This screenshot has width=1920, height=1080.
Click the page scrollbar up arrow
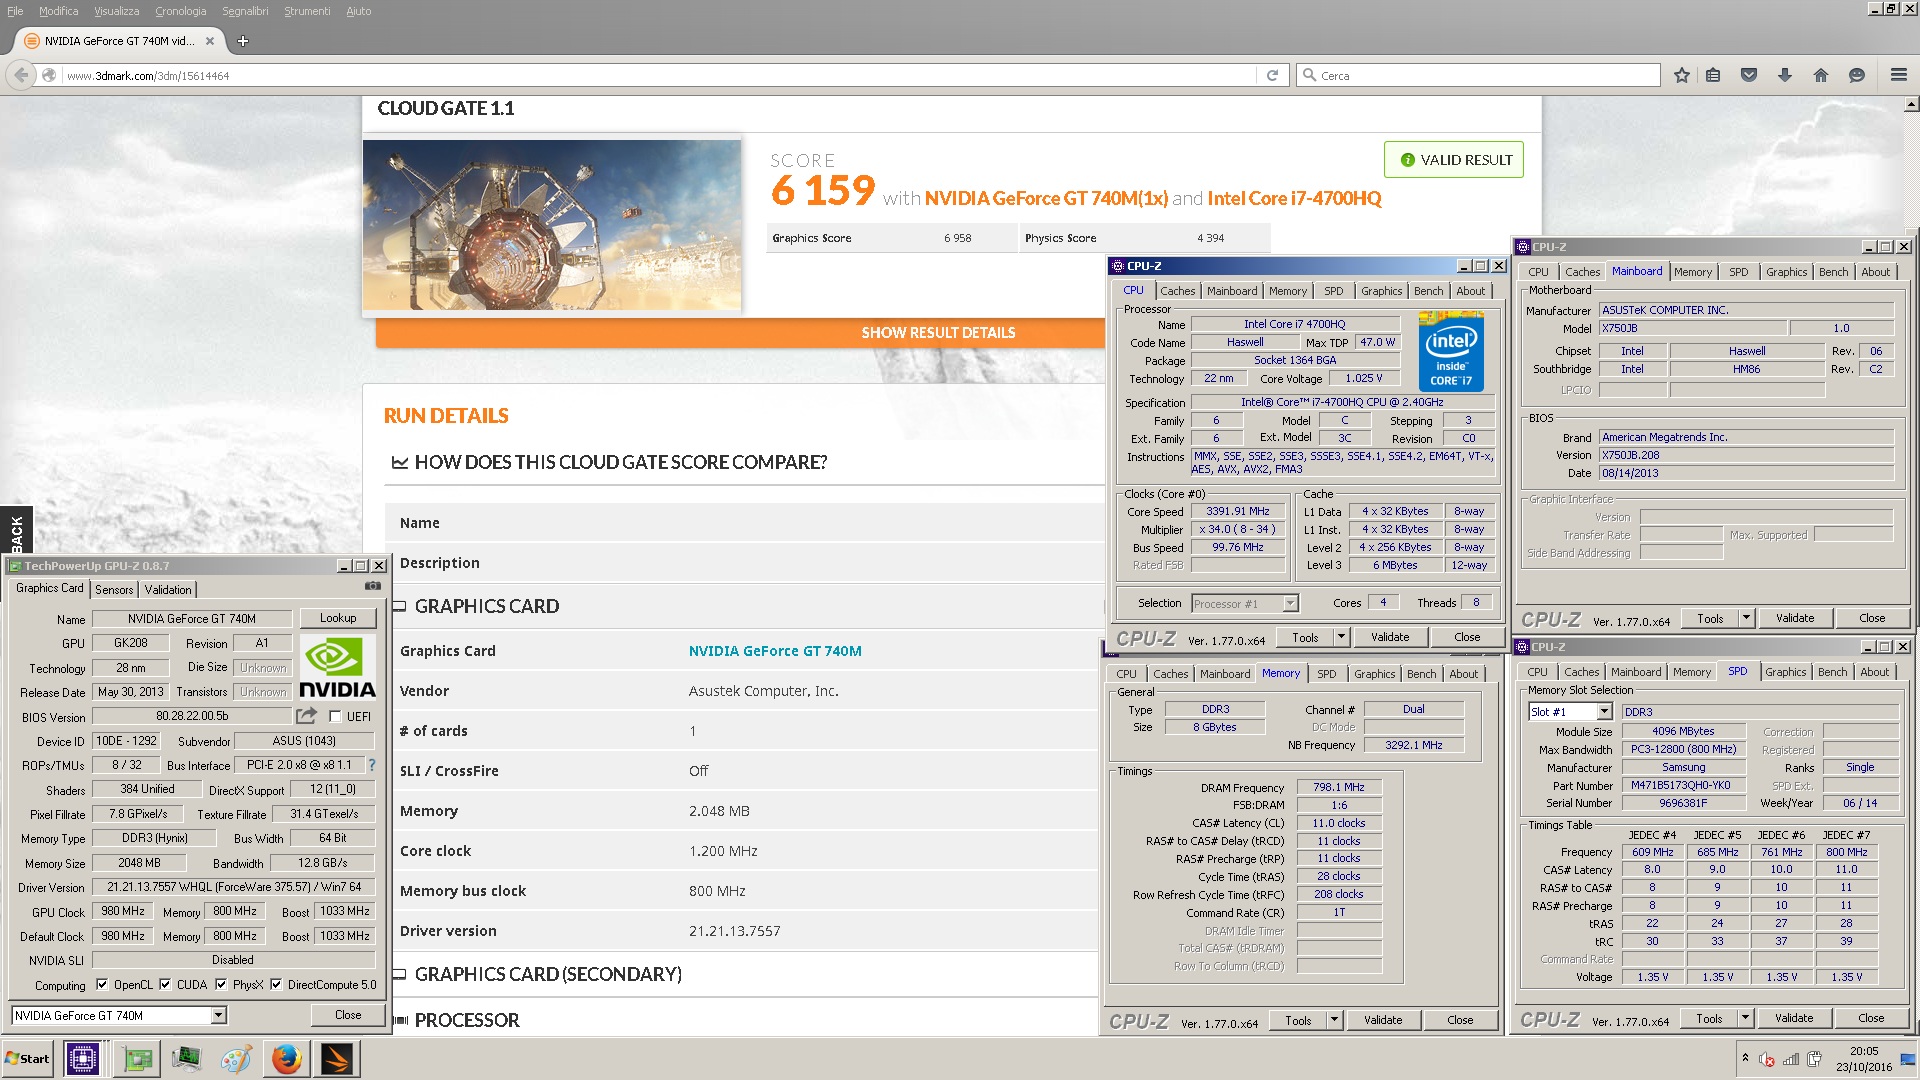click(1911, 104)
